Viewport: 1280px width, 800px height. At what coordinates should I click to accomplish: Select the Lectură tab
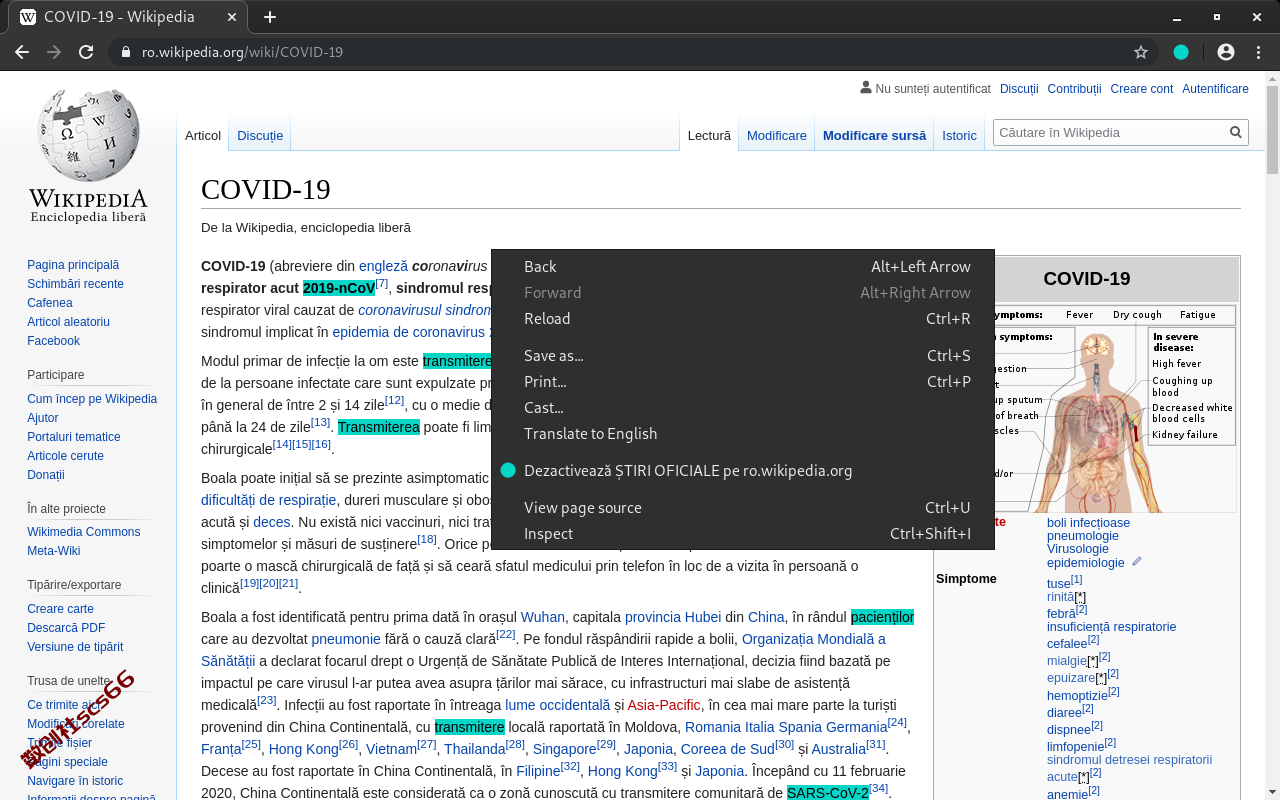coord(709,135)
